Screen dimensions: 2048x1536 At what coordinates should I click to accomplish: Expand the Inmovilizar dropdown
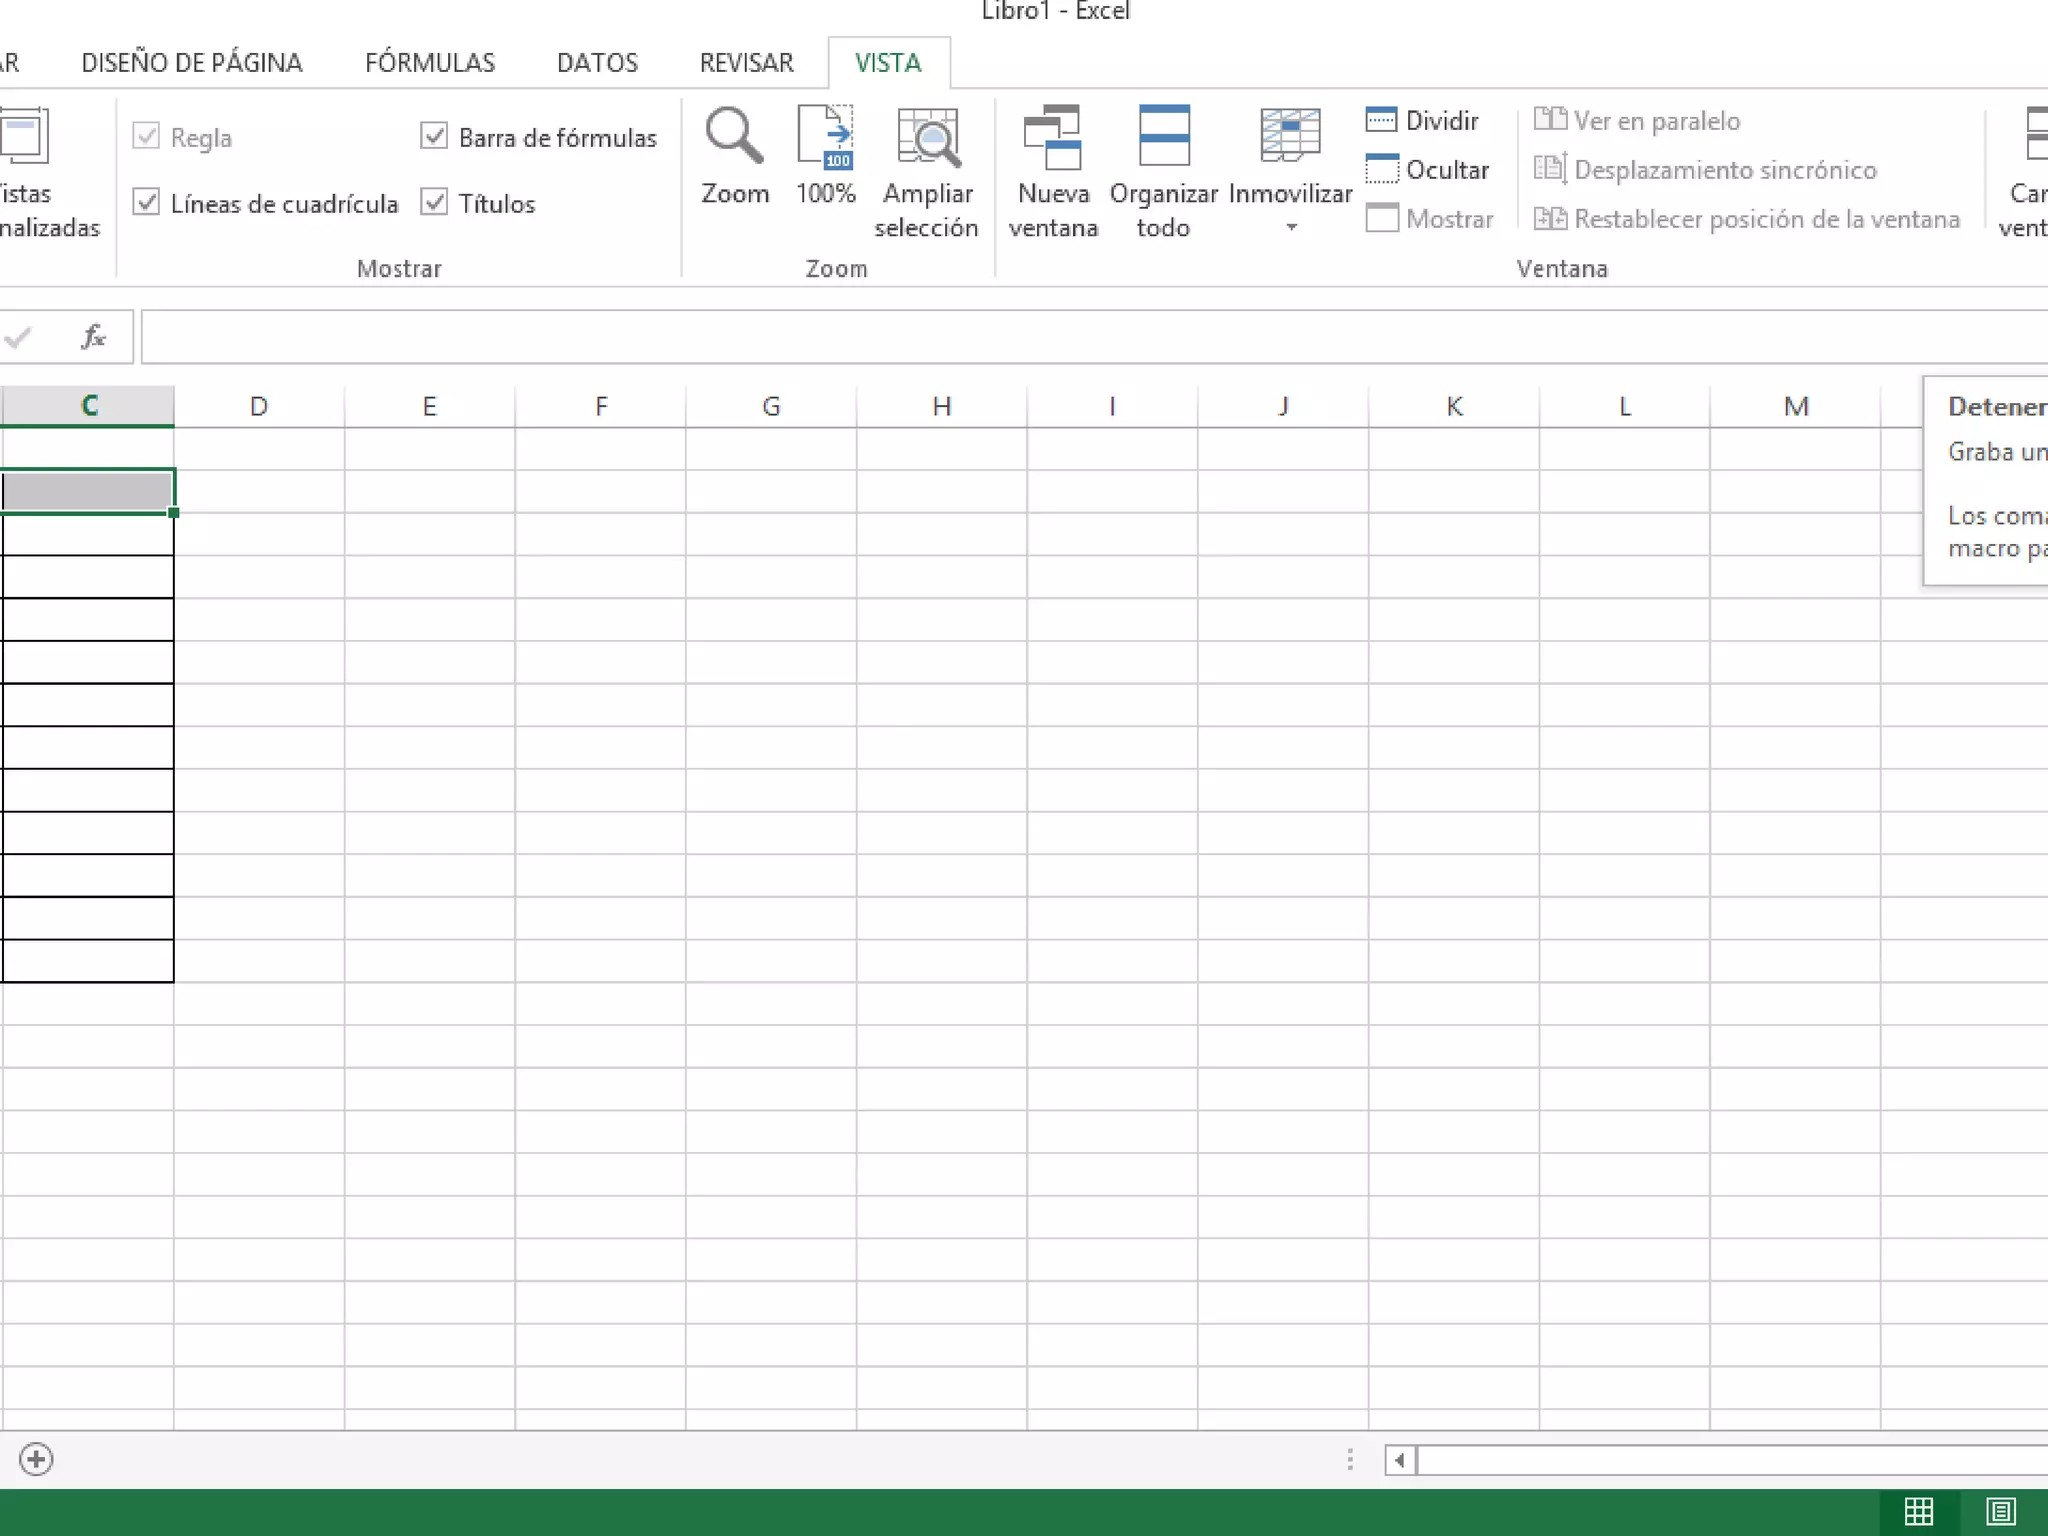(x=1290, y=228)
